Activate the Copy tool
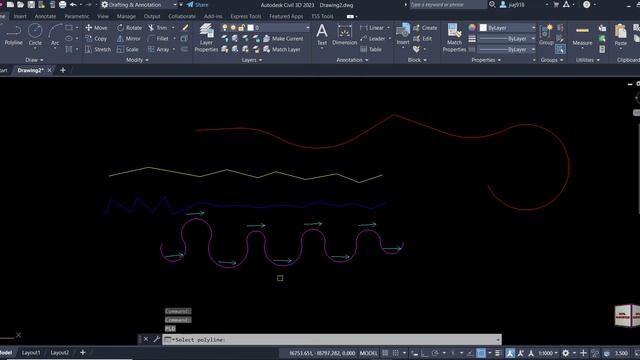Viewport: 640px width, 360px height. pos(96,39)
